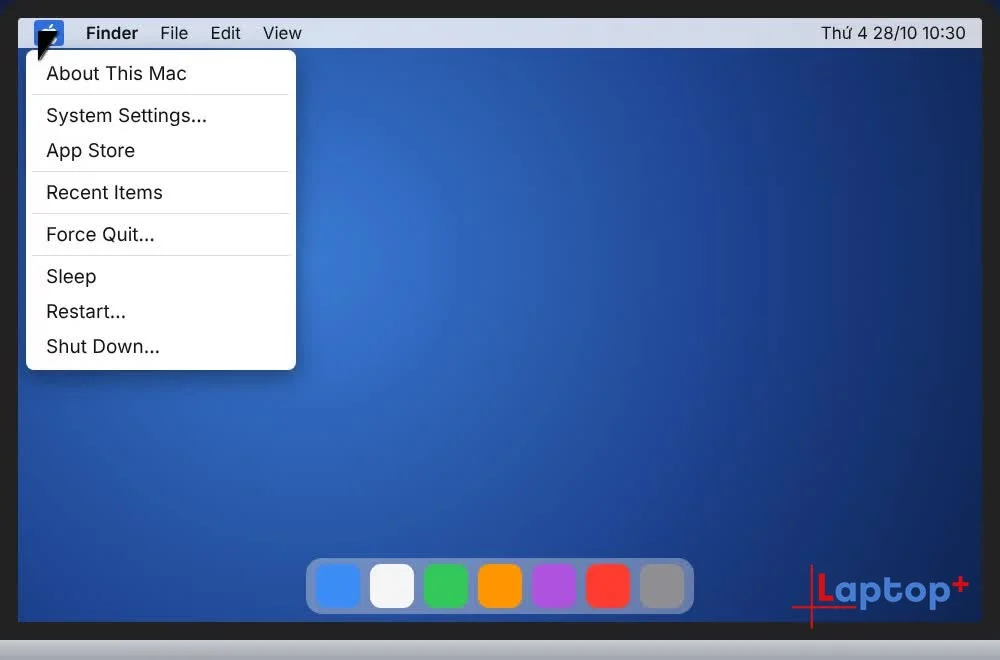
Task: Select Shut Down in the menu
Action: [161, 347]
